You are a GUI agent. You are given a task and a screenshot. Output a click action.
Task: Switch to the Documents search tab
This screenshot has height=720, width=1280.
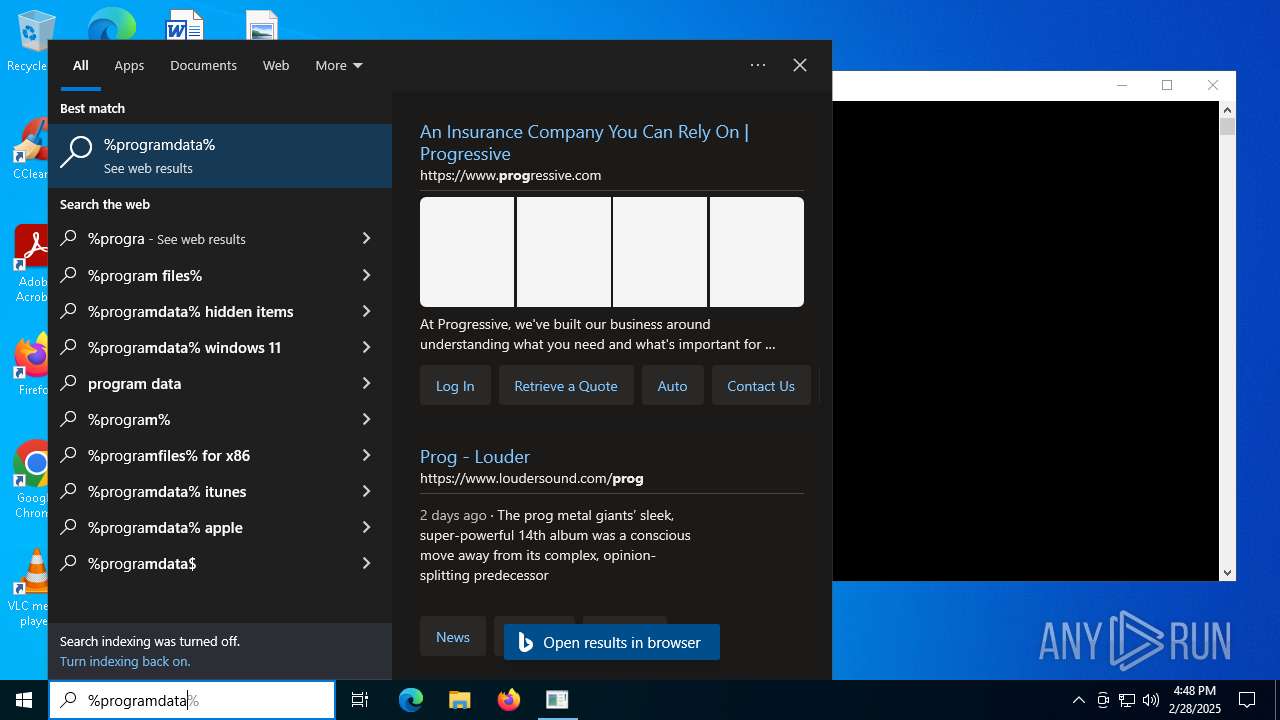pos(203,65)
